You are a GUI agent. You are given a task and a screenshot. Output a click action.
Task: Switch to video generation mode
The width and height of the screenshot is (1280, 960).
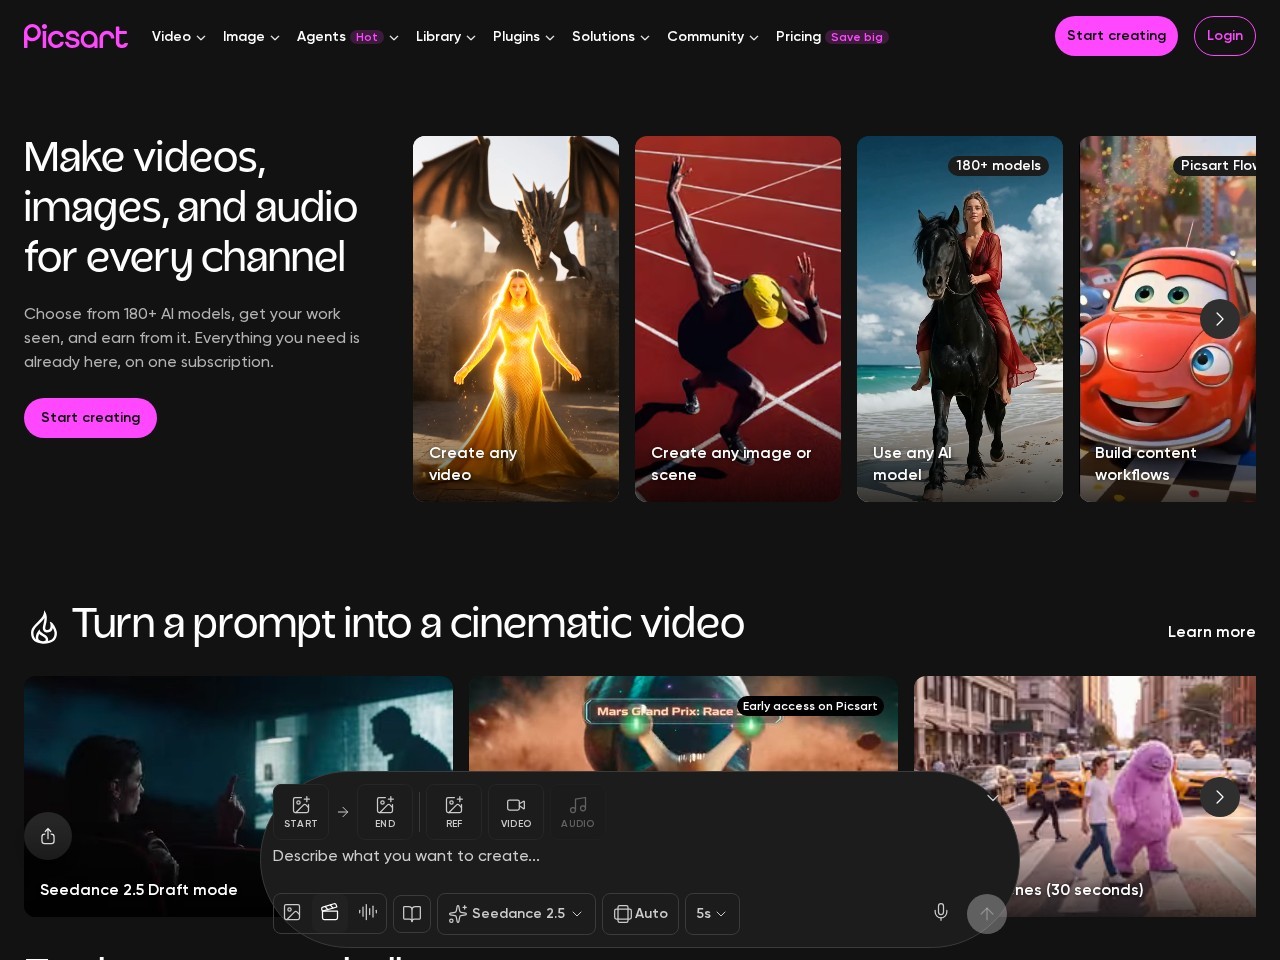[330, 913]
